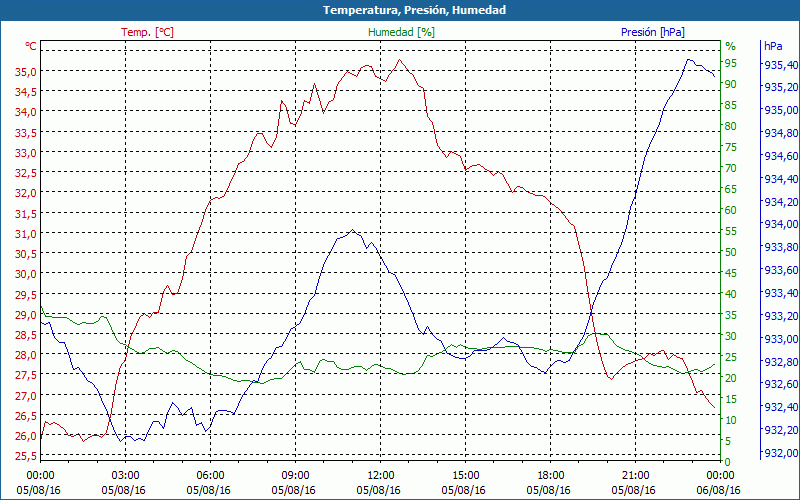Click the 932,00 pressure axis value
Viewport: 800px width, 500px height.
(x=781, y=453)
